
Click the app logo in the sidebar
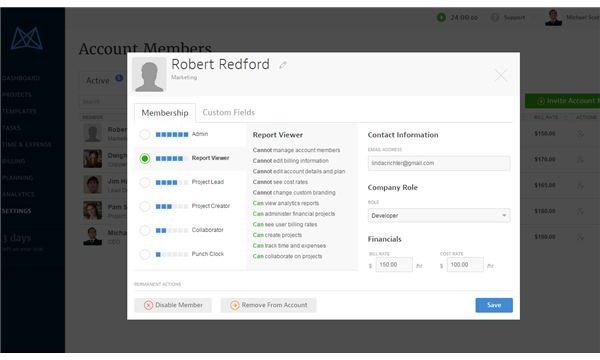tap(27, 38)
